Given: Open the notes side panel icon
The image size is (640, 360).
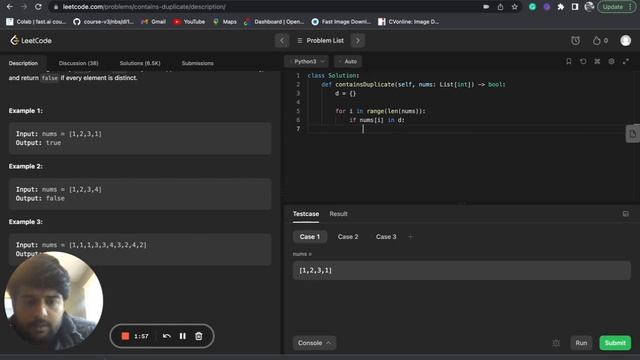Looking at the screenshot, I should click(633, 133).
